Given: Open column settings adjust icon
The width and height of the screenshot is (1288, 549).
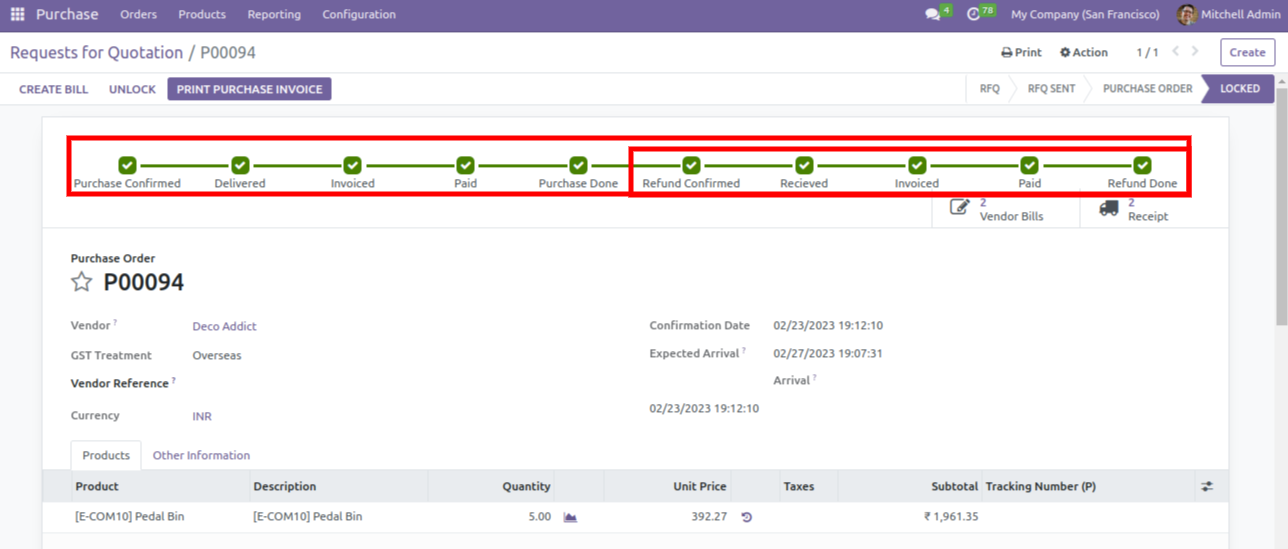Looking at the screenshot, I should coord(1207,486).
